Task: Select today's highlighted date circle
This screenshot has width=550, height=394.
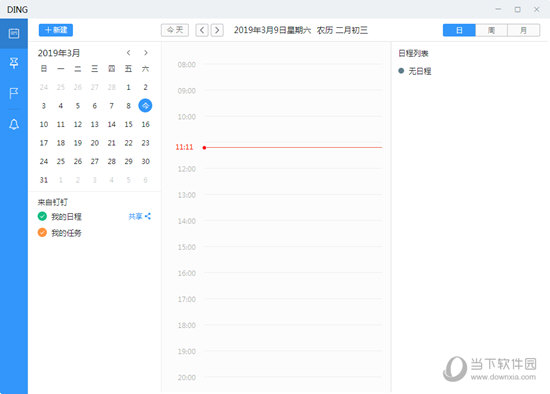Action: coord(145,106)
